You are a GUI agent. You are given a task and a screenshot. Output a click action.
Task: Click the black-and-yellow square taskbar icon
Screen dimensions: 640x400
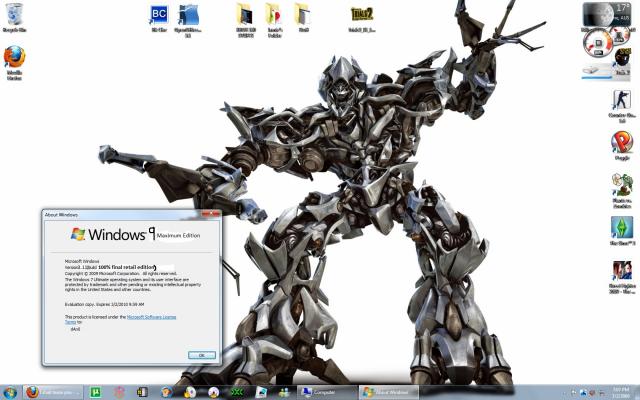[x=142, y=393]
